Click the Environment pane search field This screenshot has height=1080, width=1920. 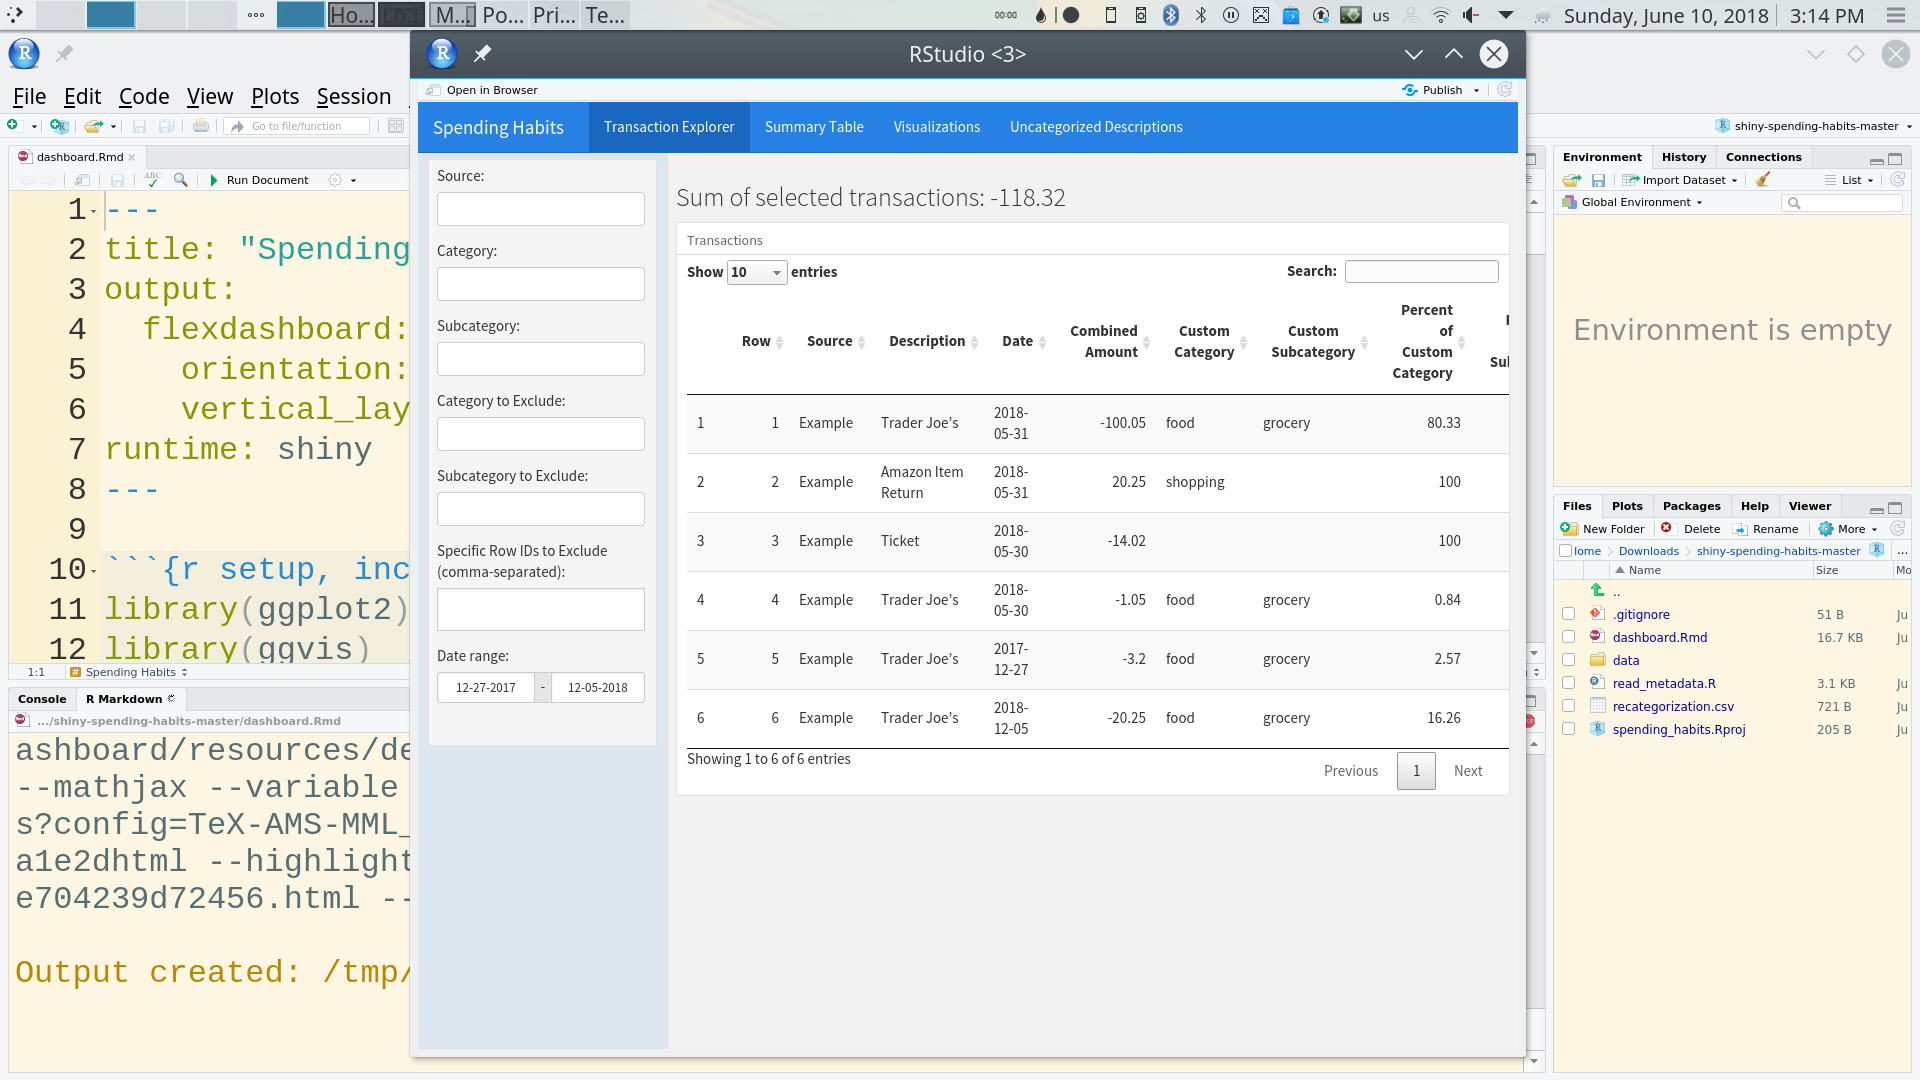[1843, 203]
